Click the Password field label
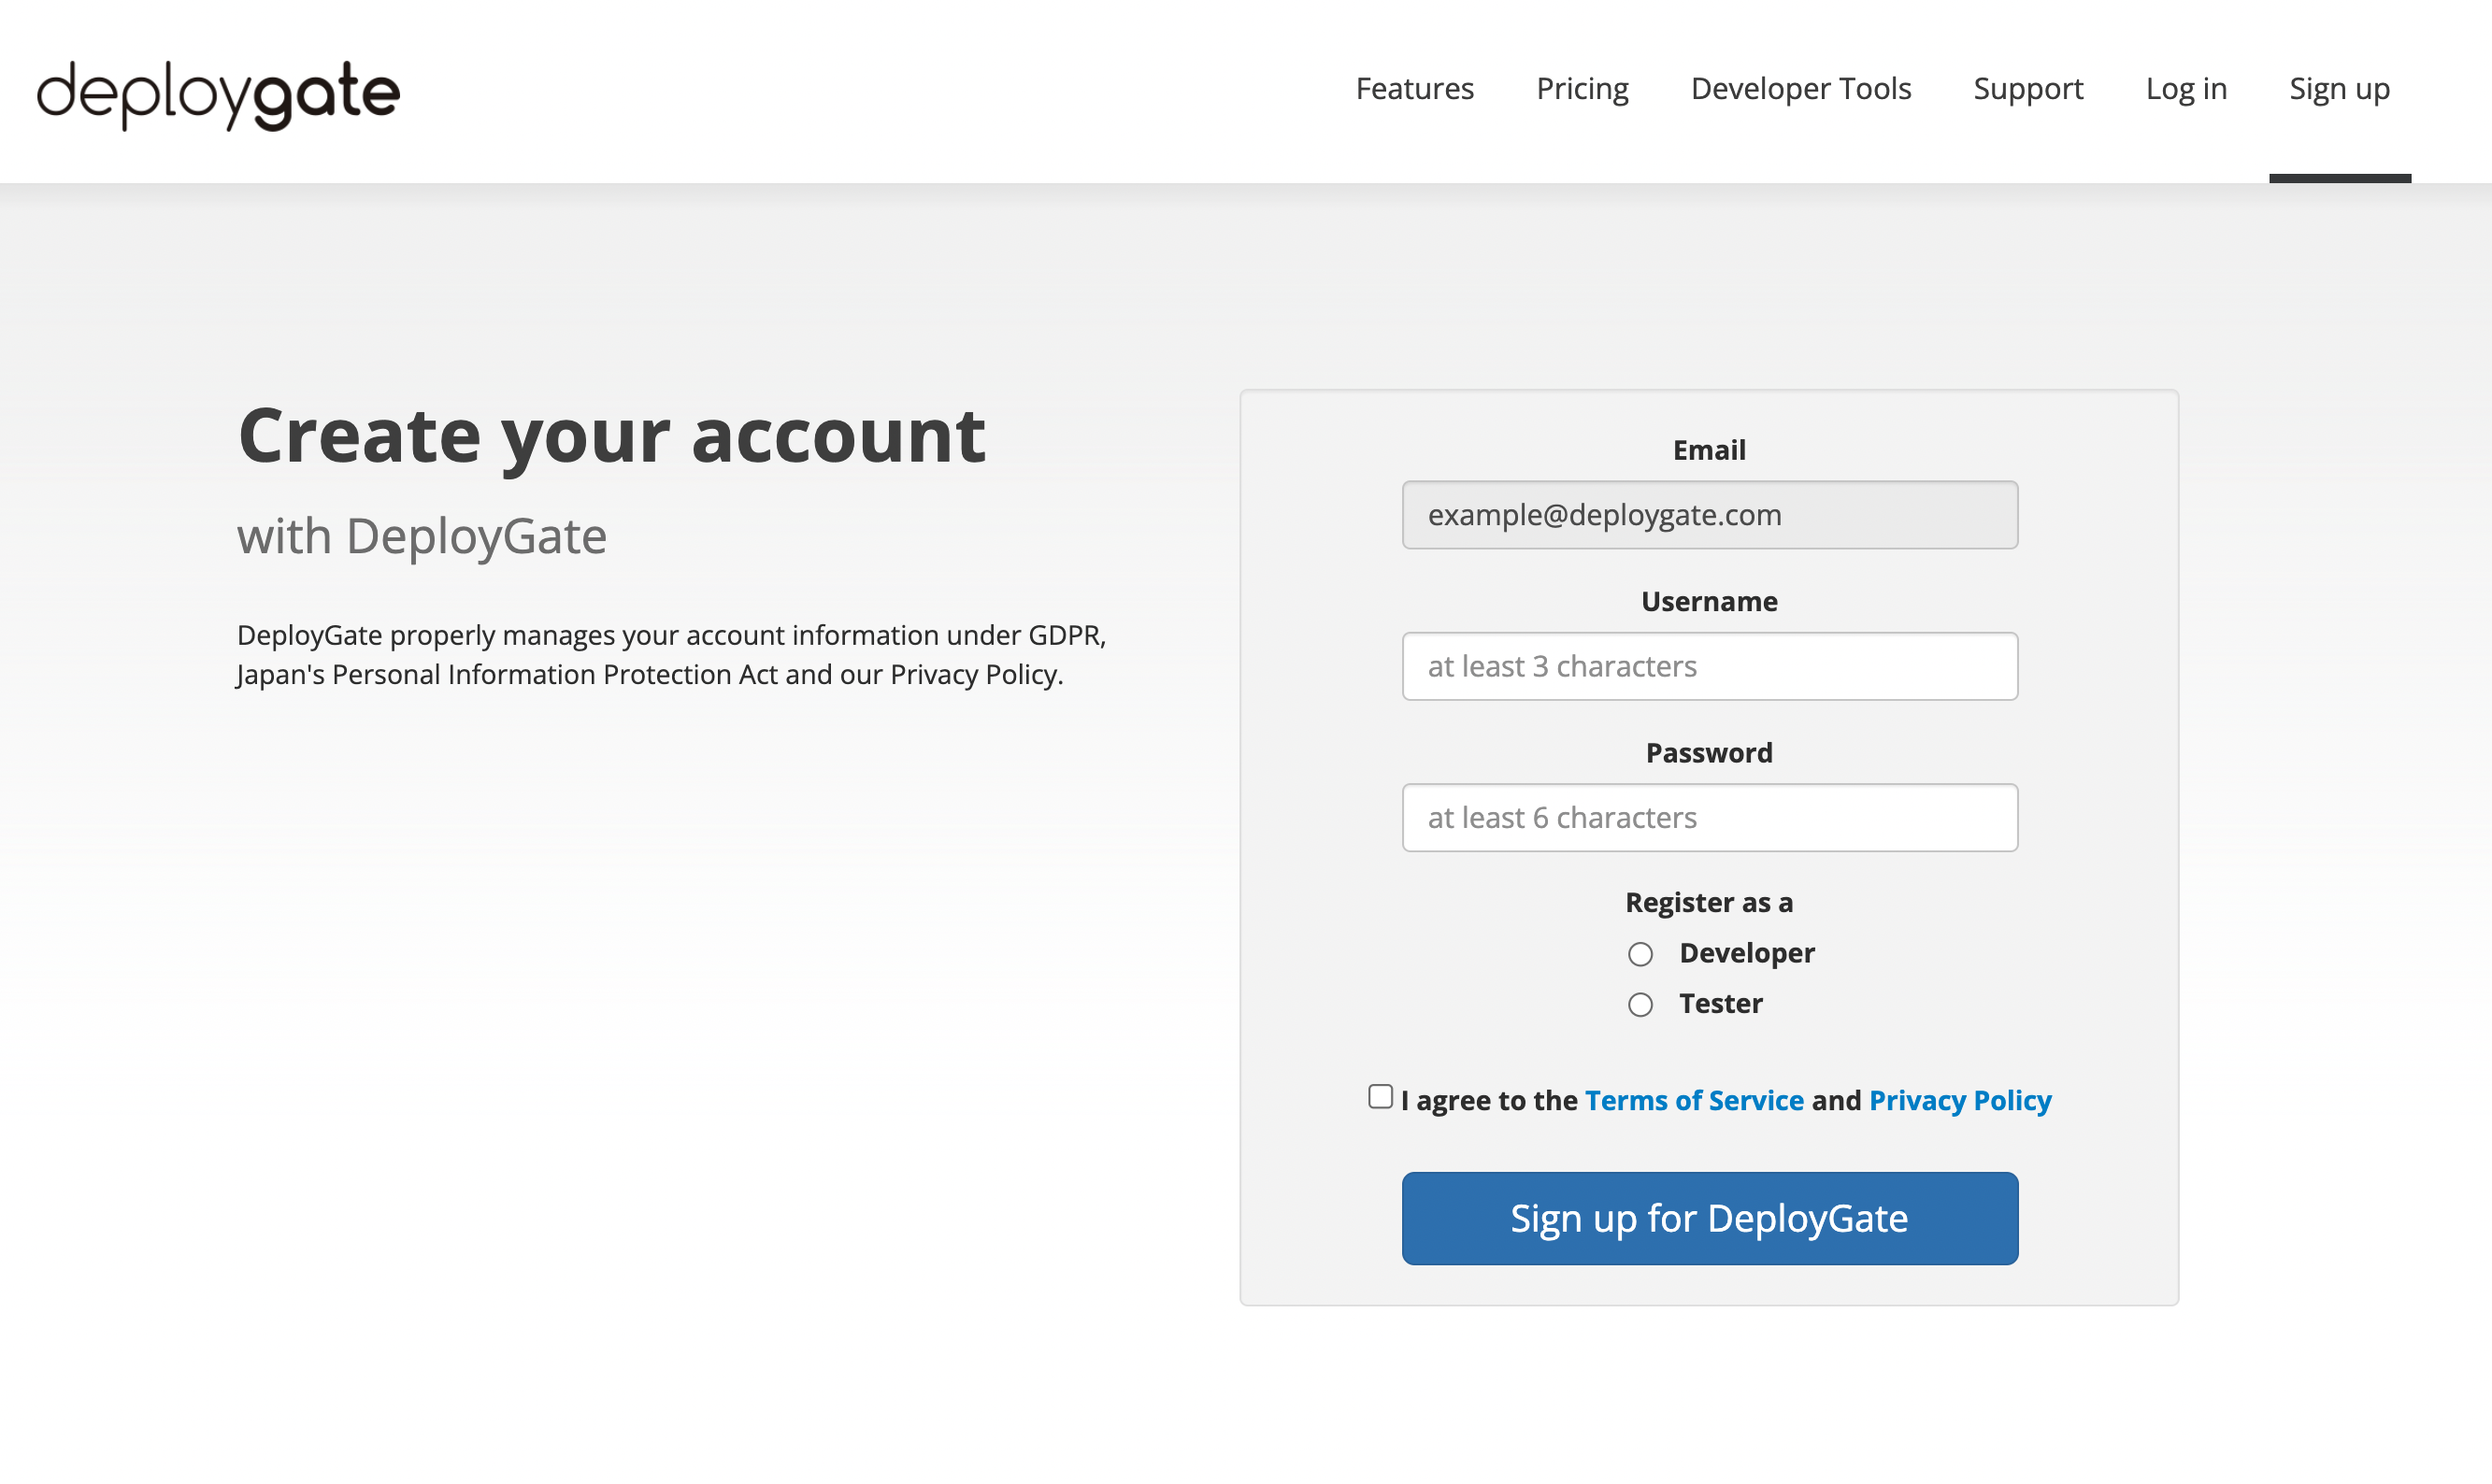2492x1484 pixels. (1709, 752)
